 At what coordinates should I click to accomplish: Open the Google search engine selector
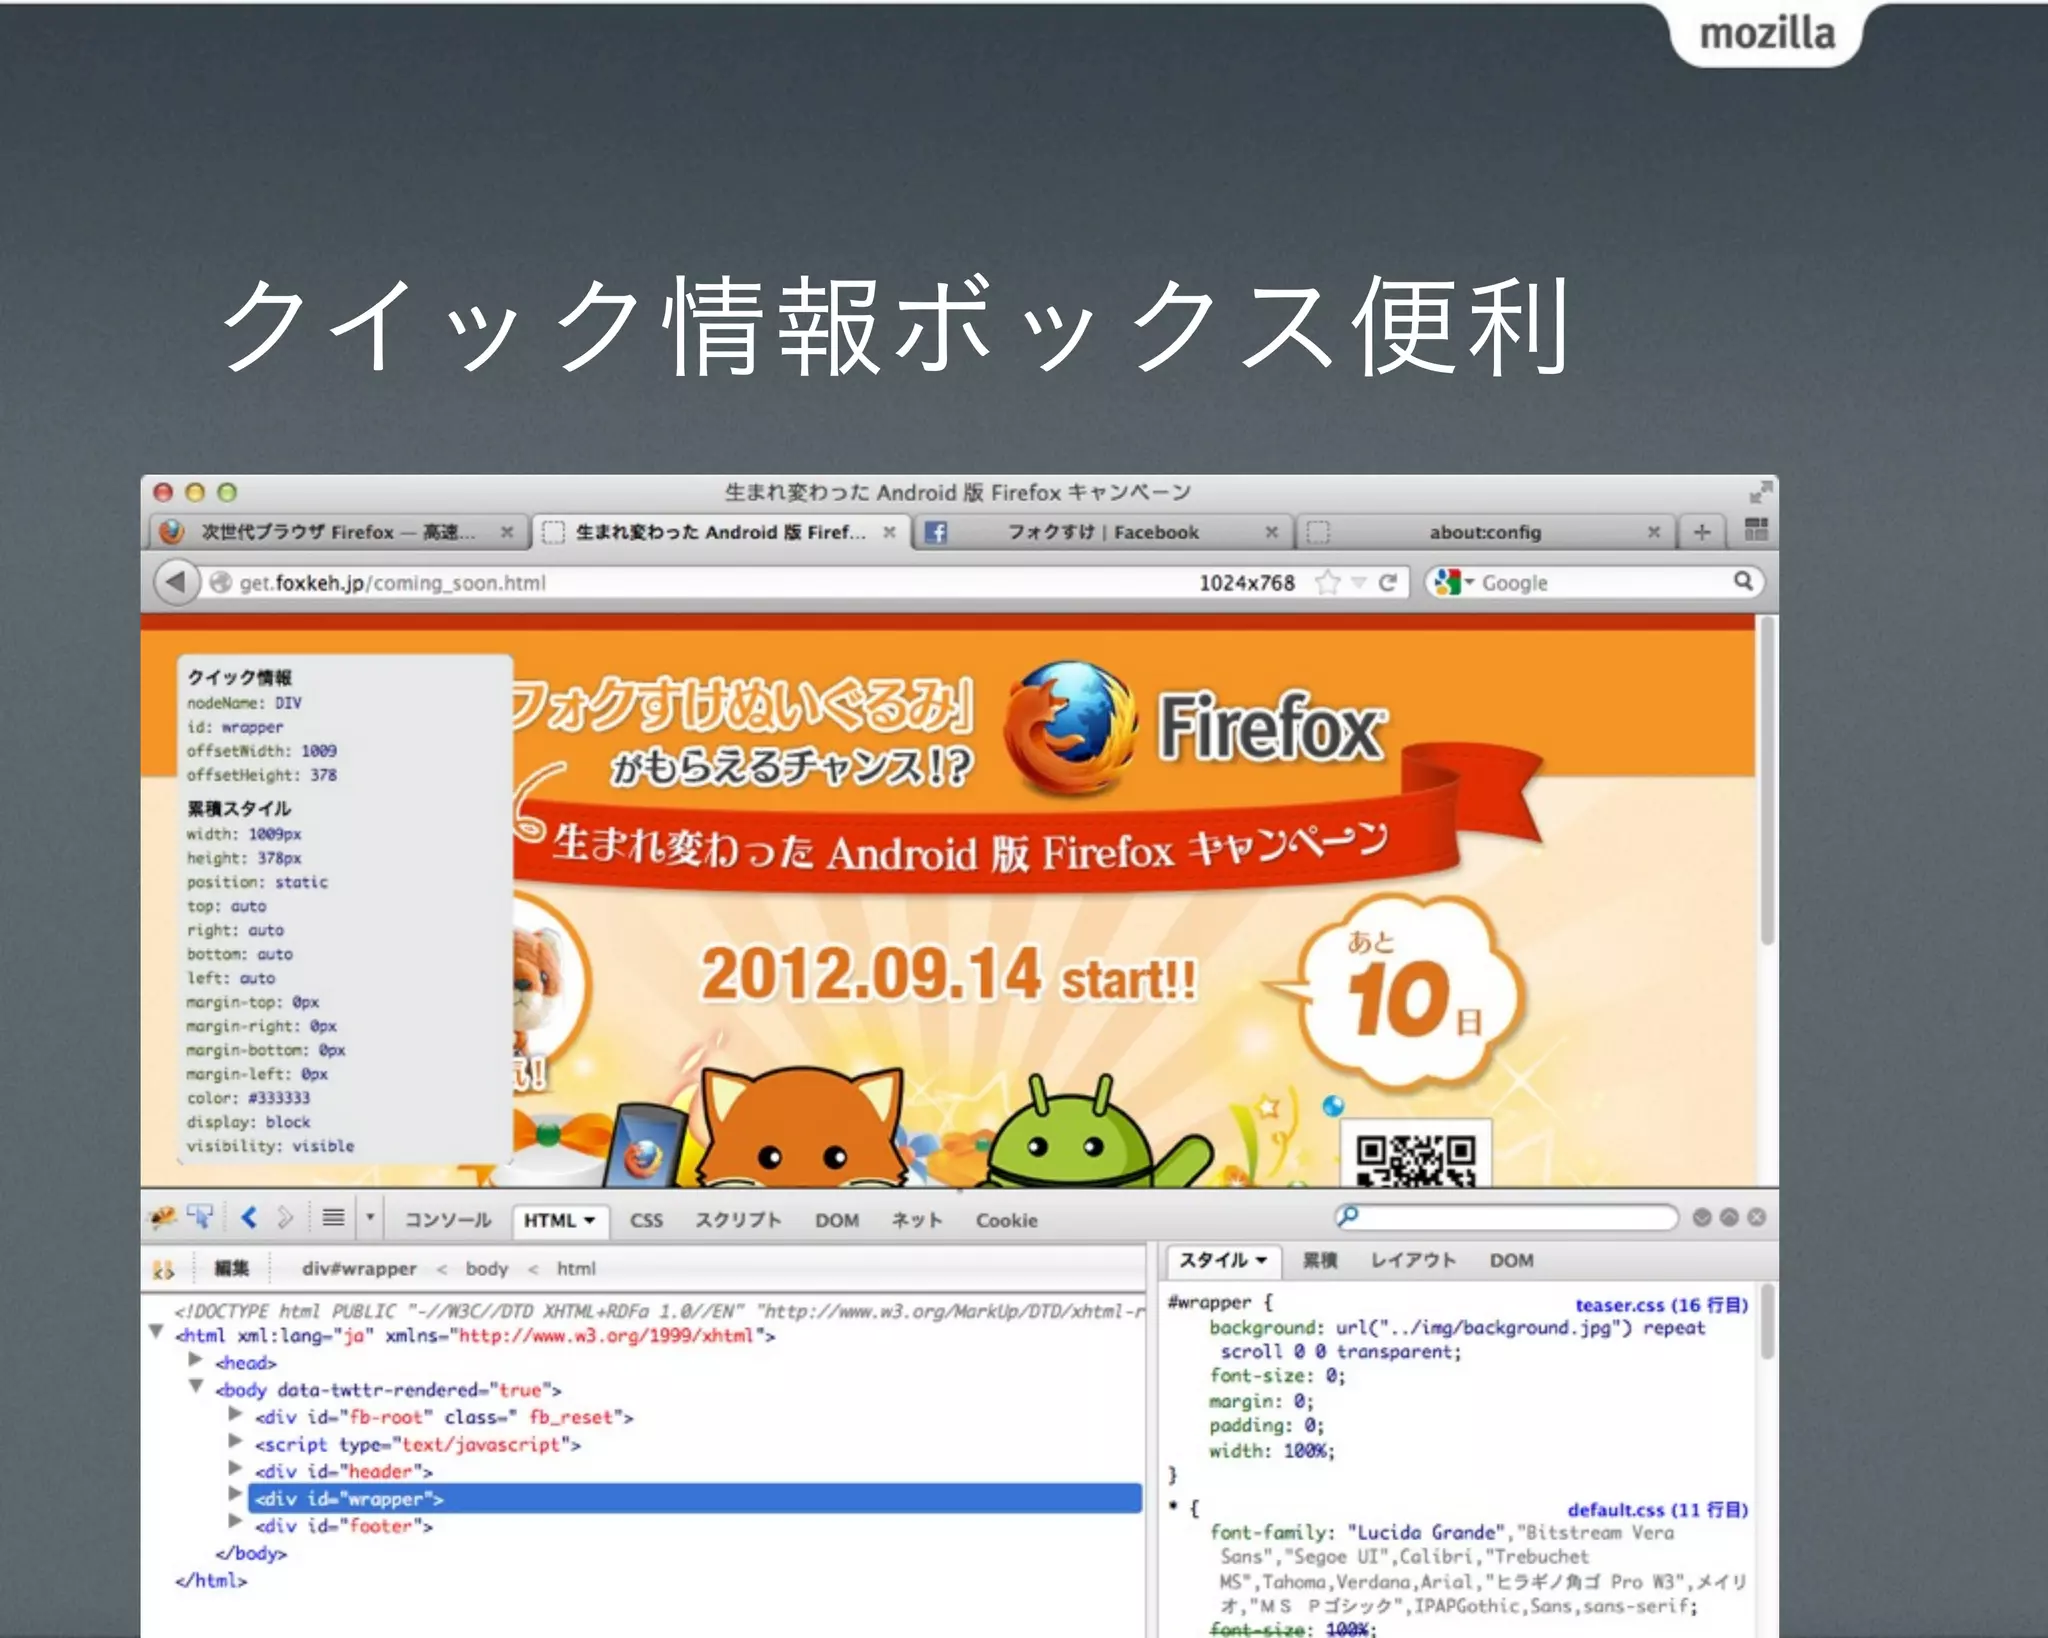click(1454, 582)
